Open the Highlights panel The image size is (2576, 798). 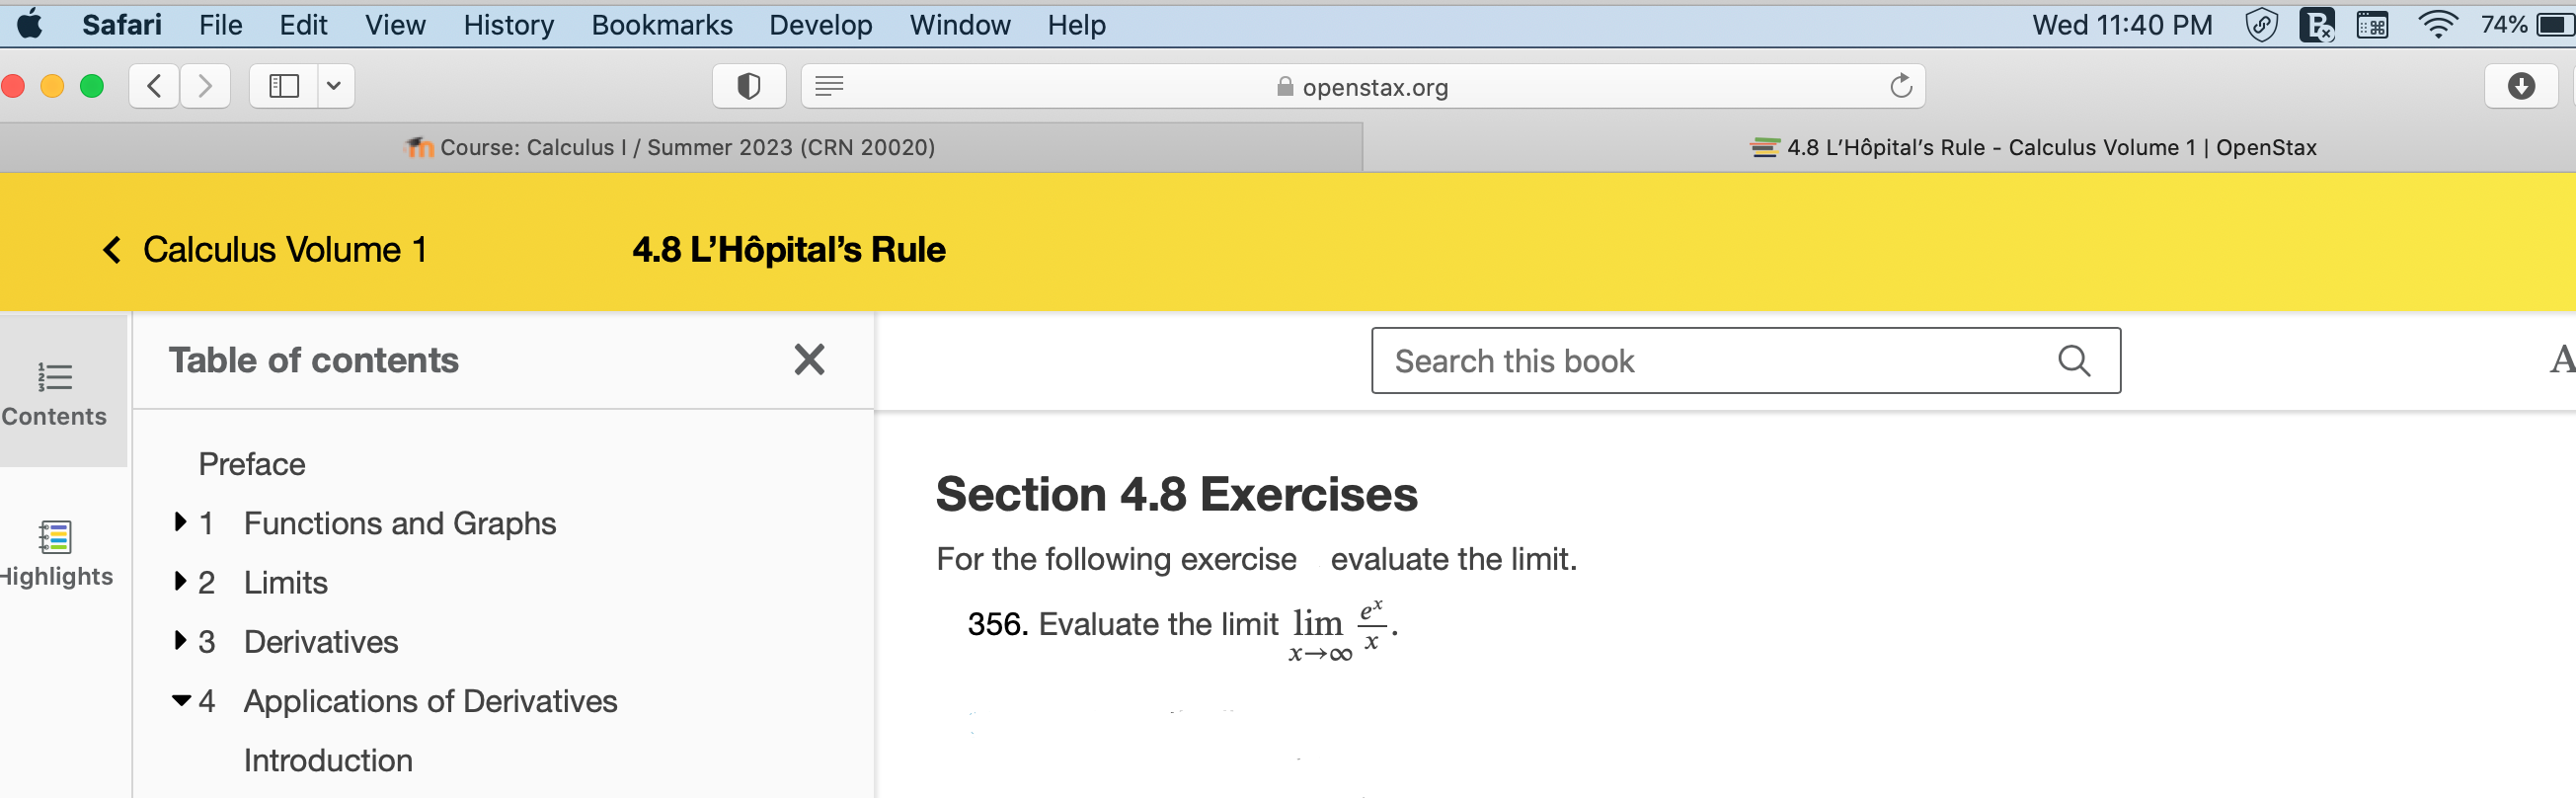pos(55,550)
